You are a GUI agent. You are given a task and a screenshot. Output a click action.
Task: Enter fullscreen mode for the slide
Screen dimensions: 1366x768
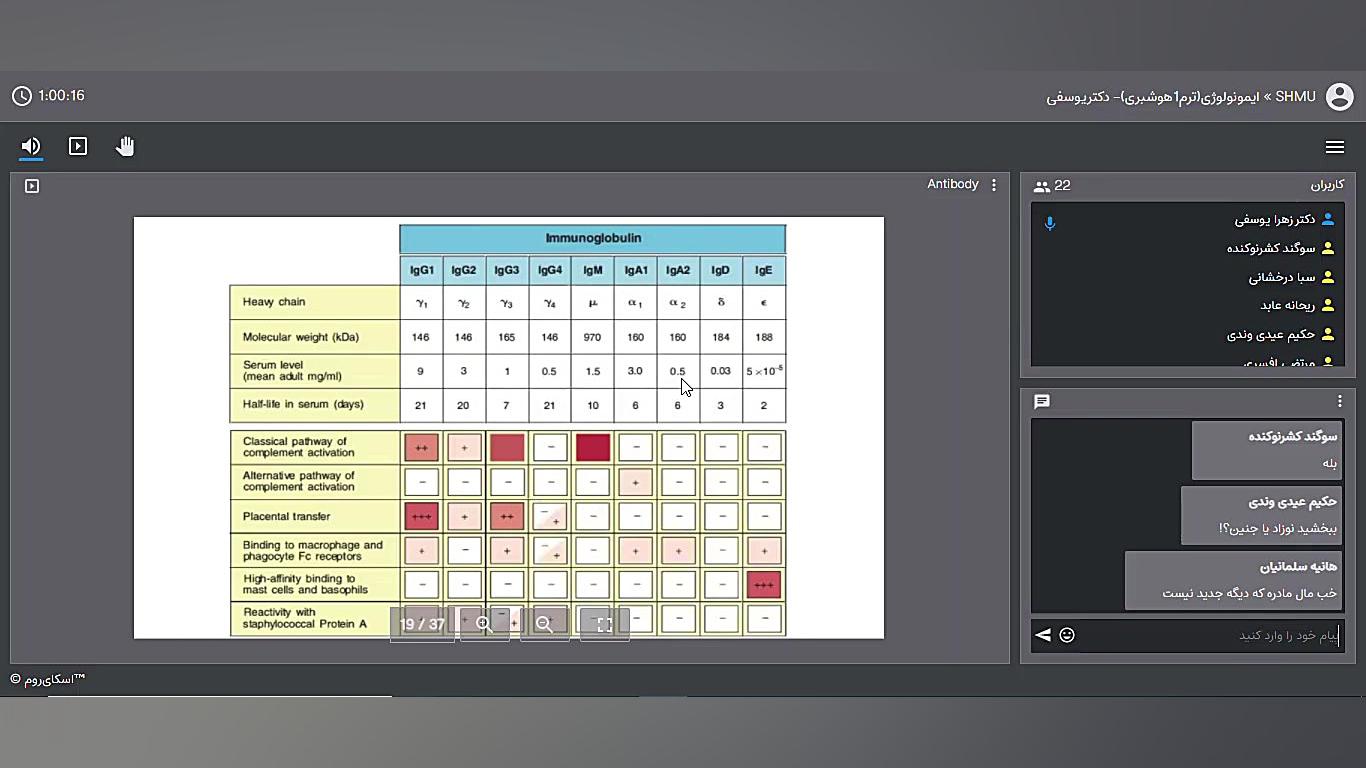[x=604, y=624]
